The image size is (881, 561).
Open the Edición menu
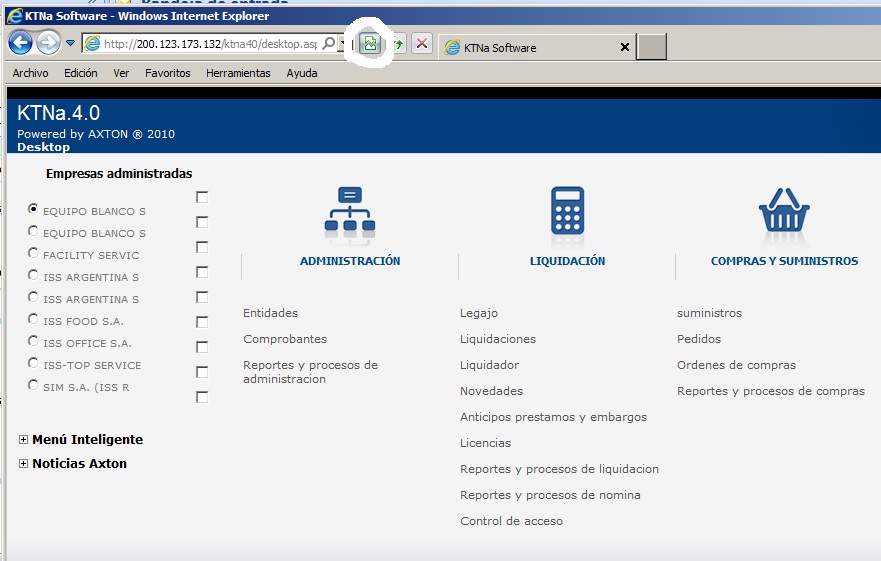click(x=80, y=73)
